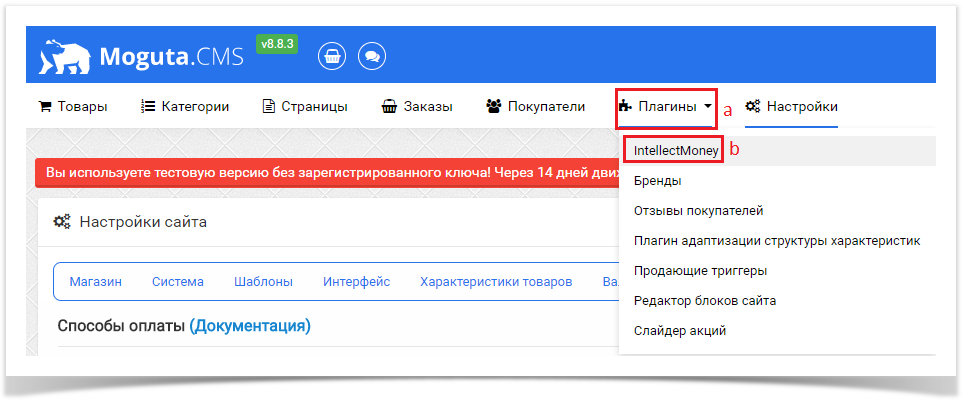970x405 pixels.
Task: Open the Страницы section
Action: point(305,106)
